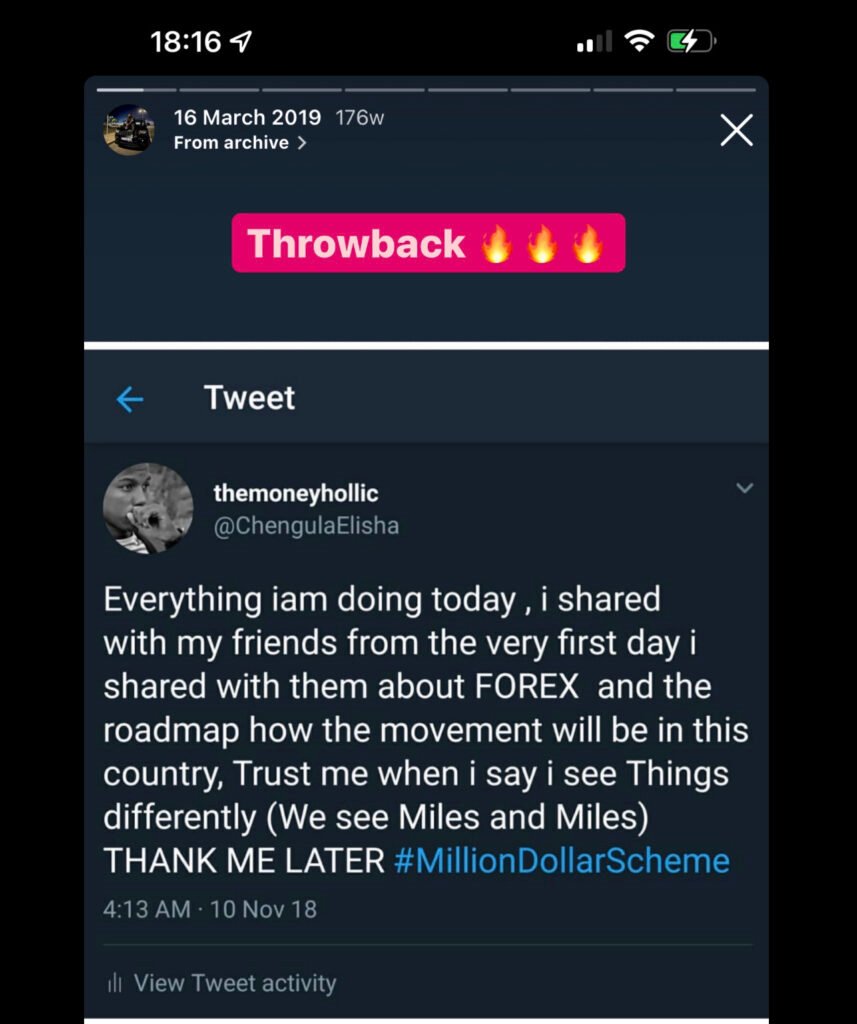Click the location arrow in status bar
Image resolution: width=857 pixels, height=1024 pixels.
241,42
